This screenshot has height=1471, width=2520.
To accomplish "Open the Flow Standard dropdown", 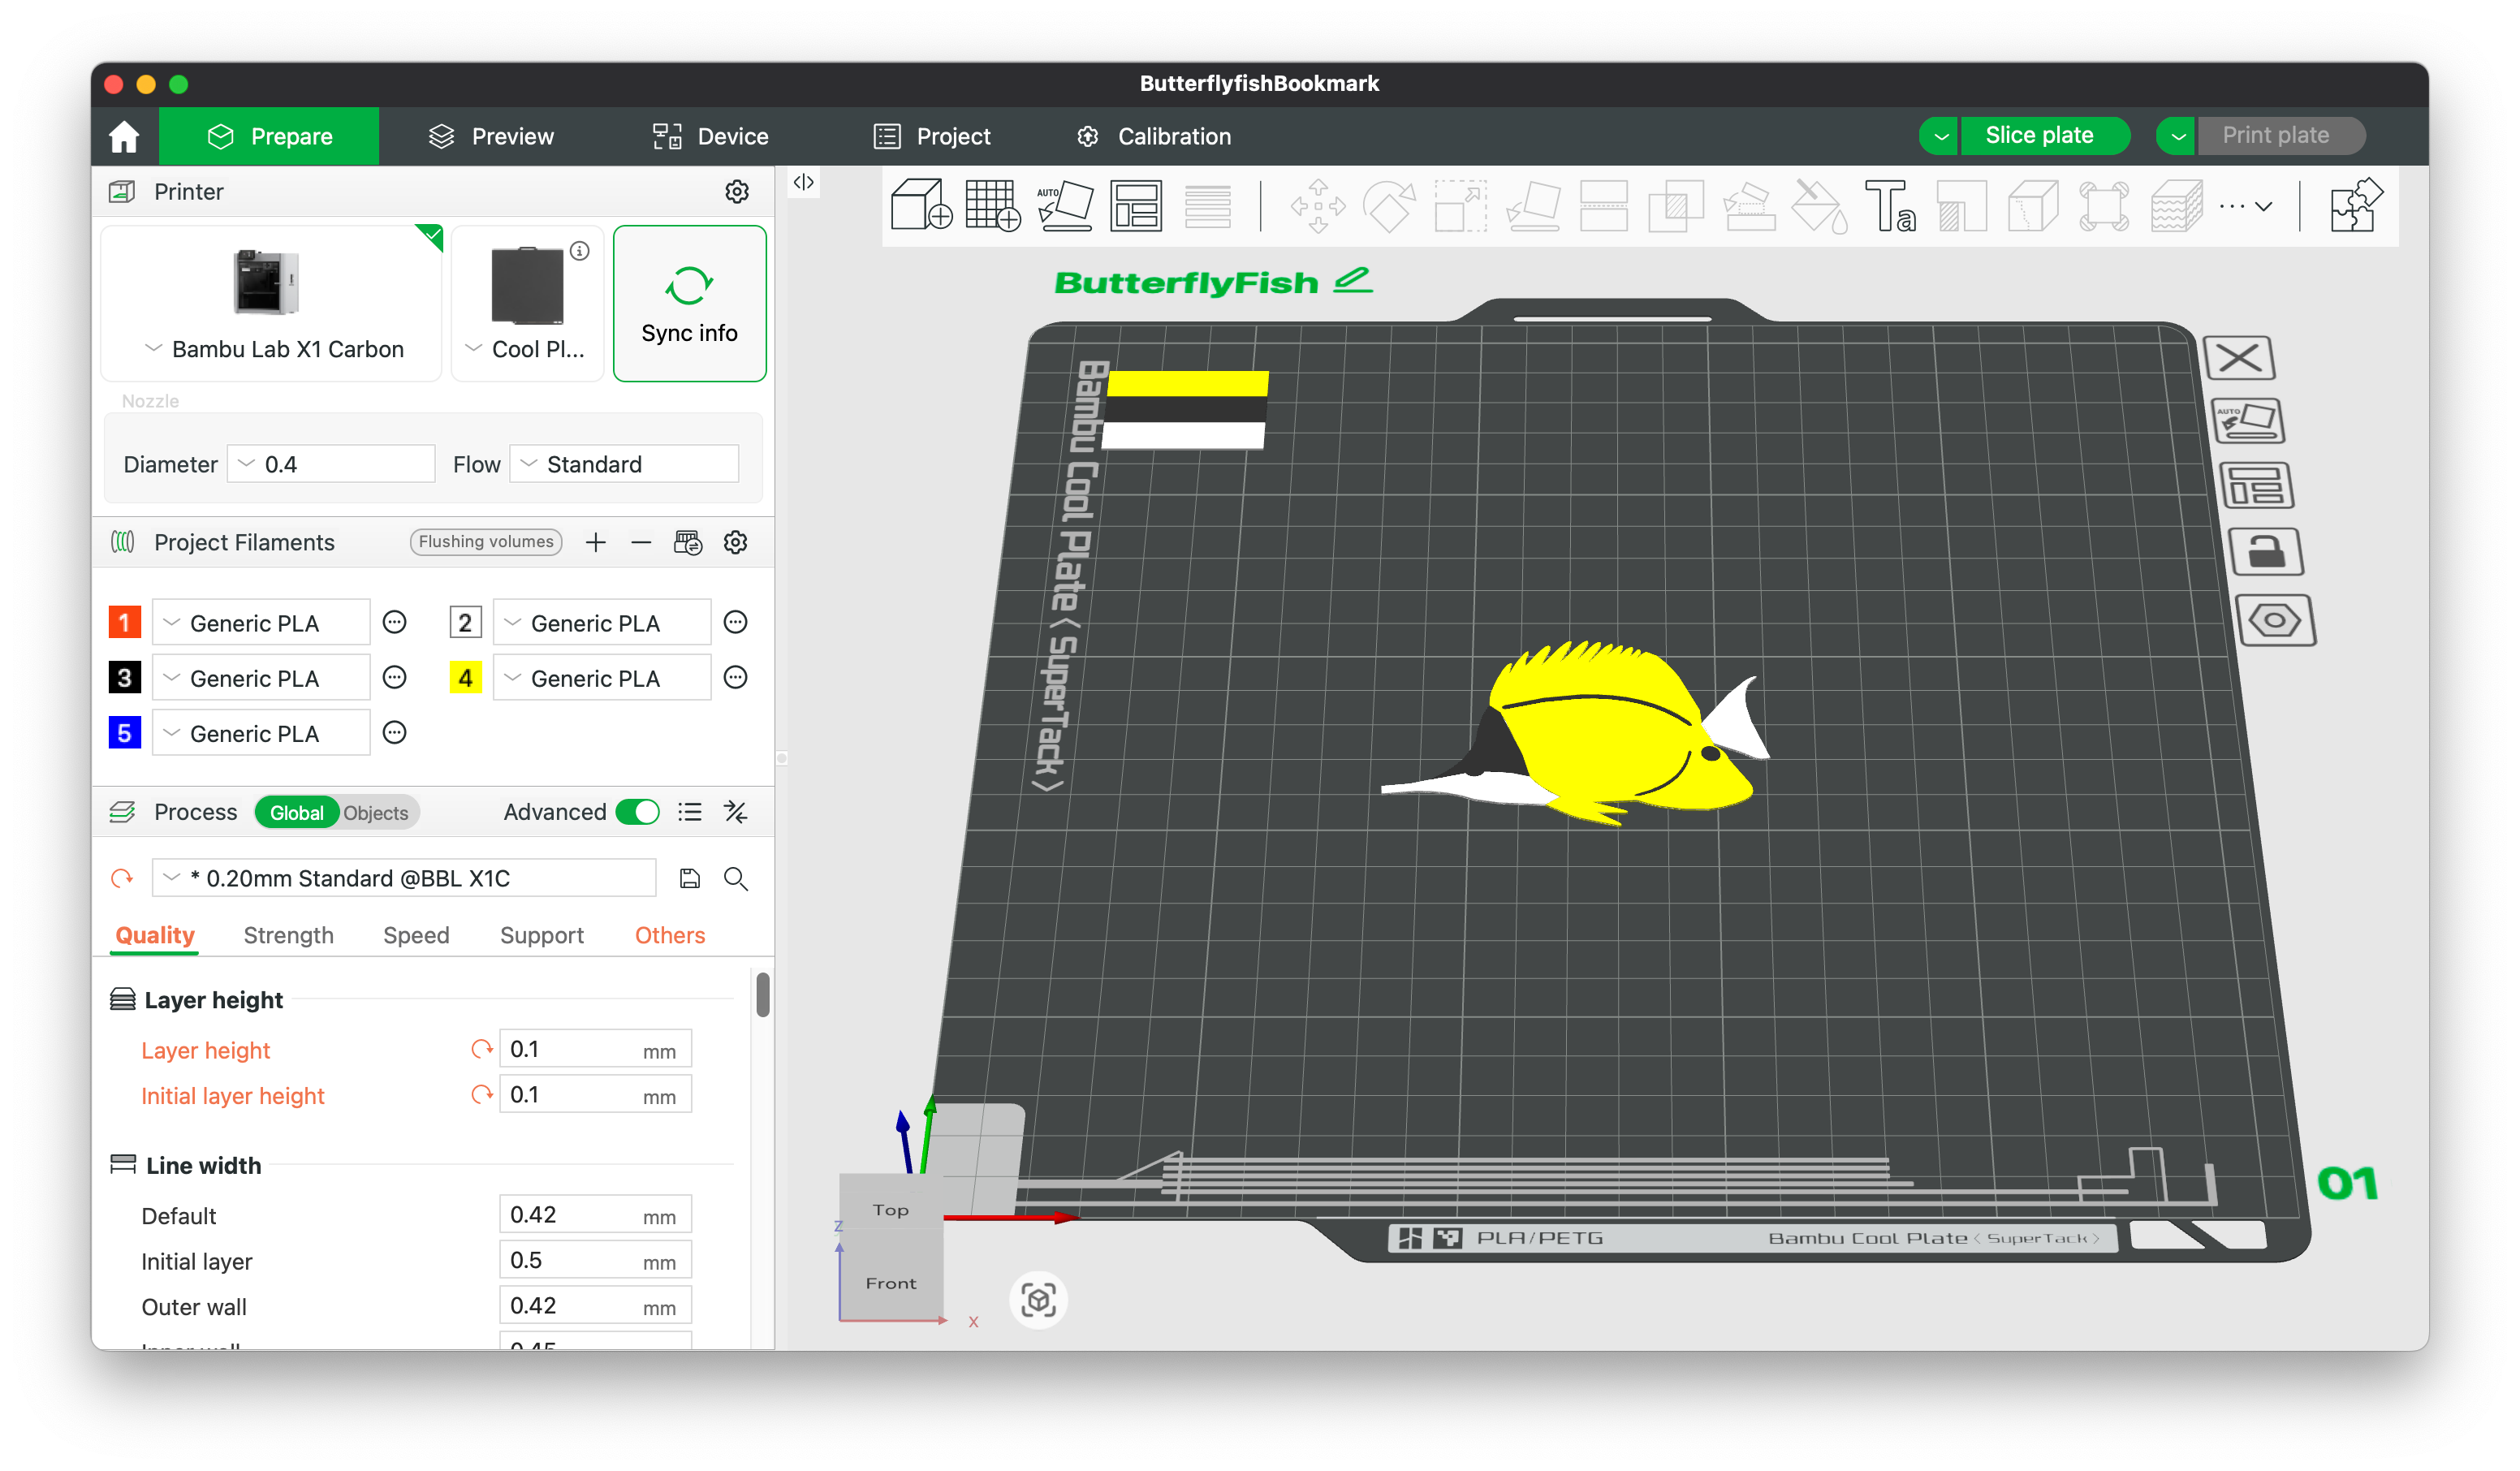I will [624, 464].
